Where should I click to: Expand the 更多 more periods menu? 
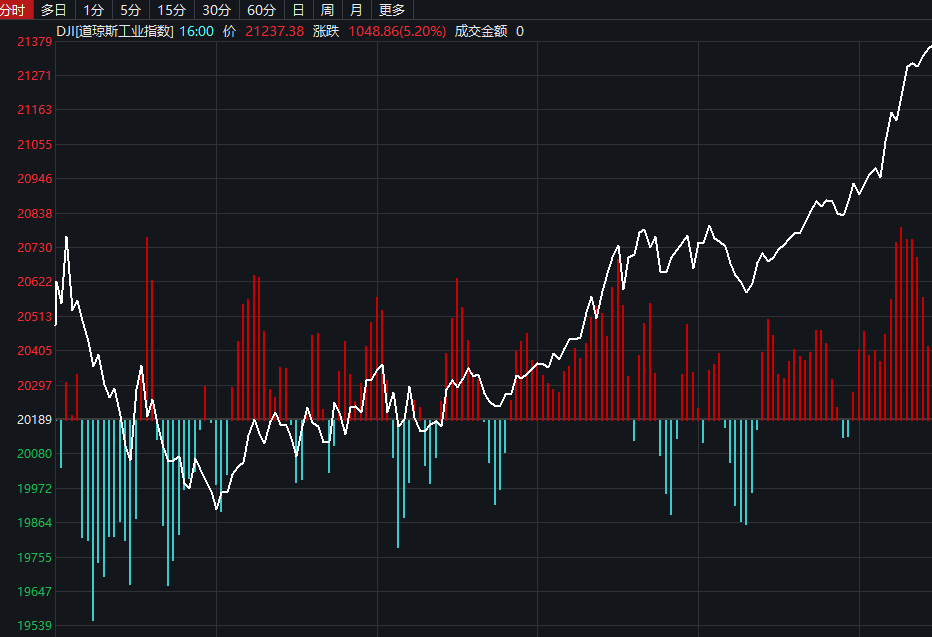tap(391, 10)
